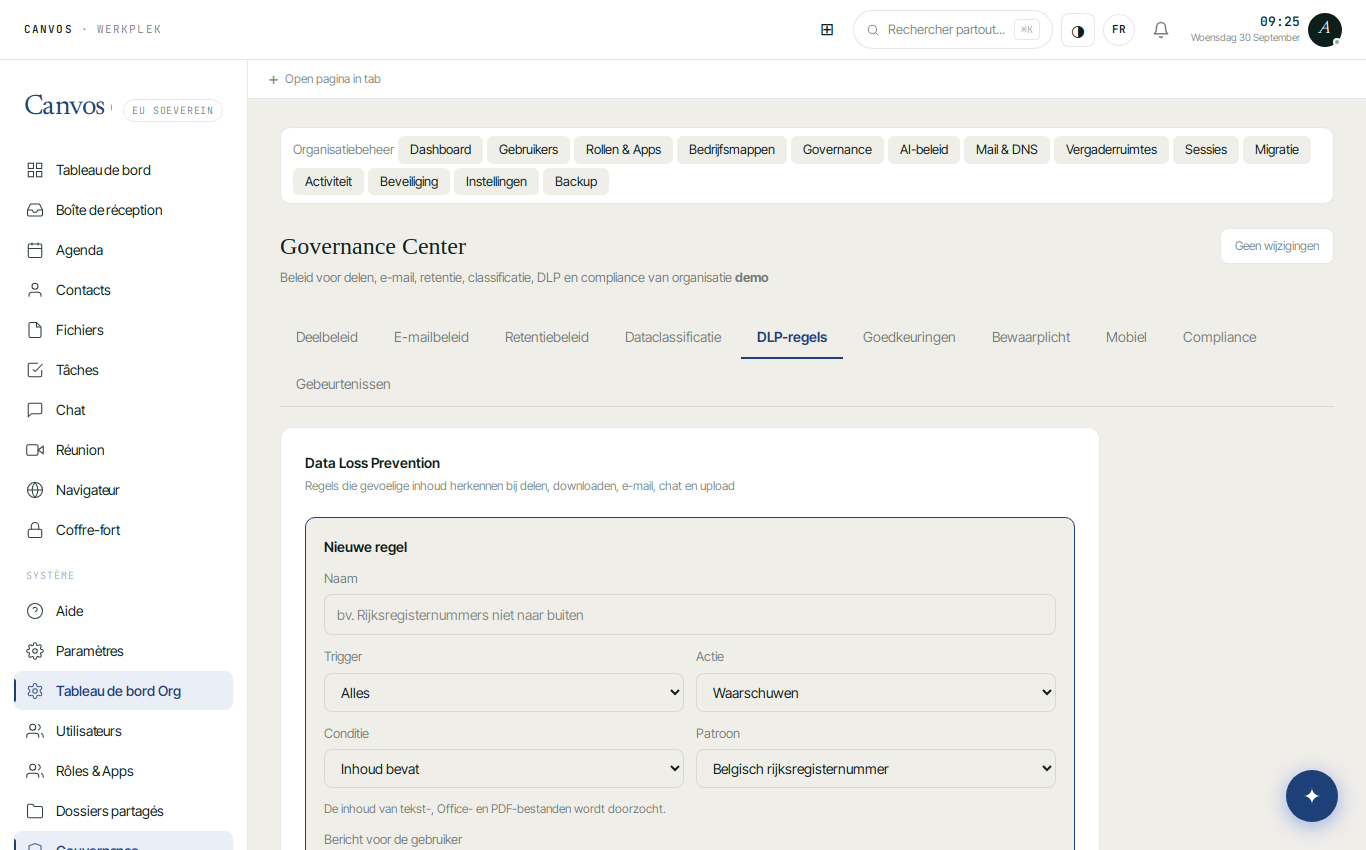Switch to the Compliance tab

(1219, 337)
